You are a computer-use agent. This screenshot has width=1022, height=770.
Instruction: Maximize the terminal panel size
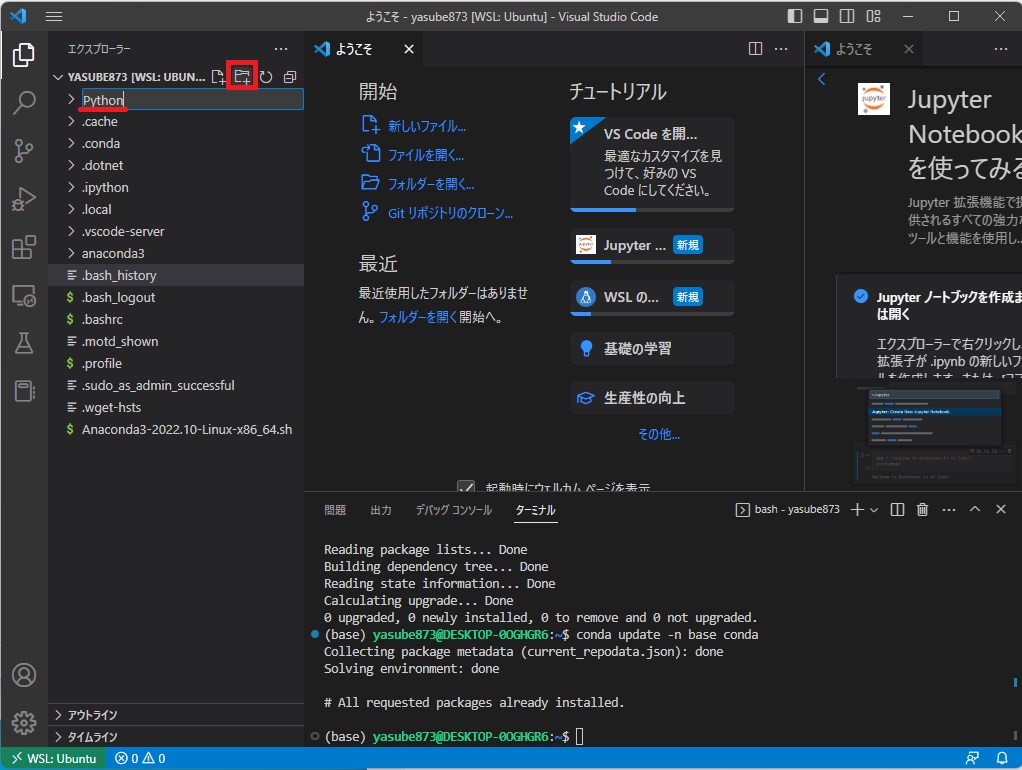975,509
